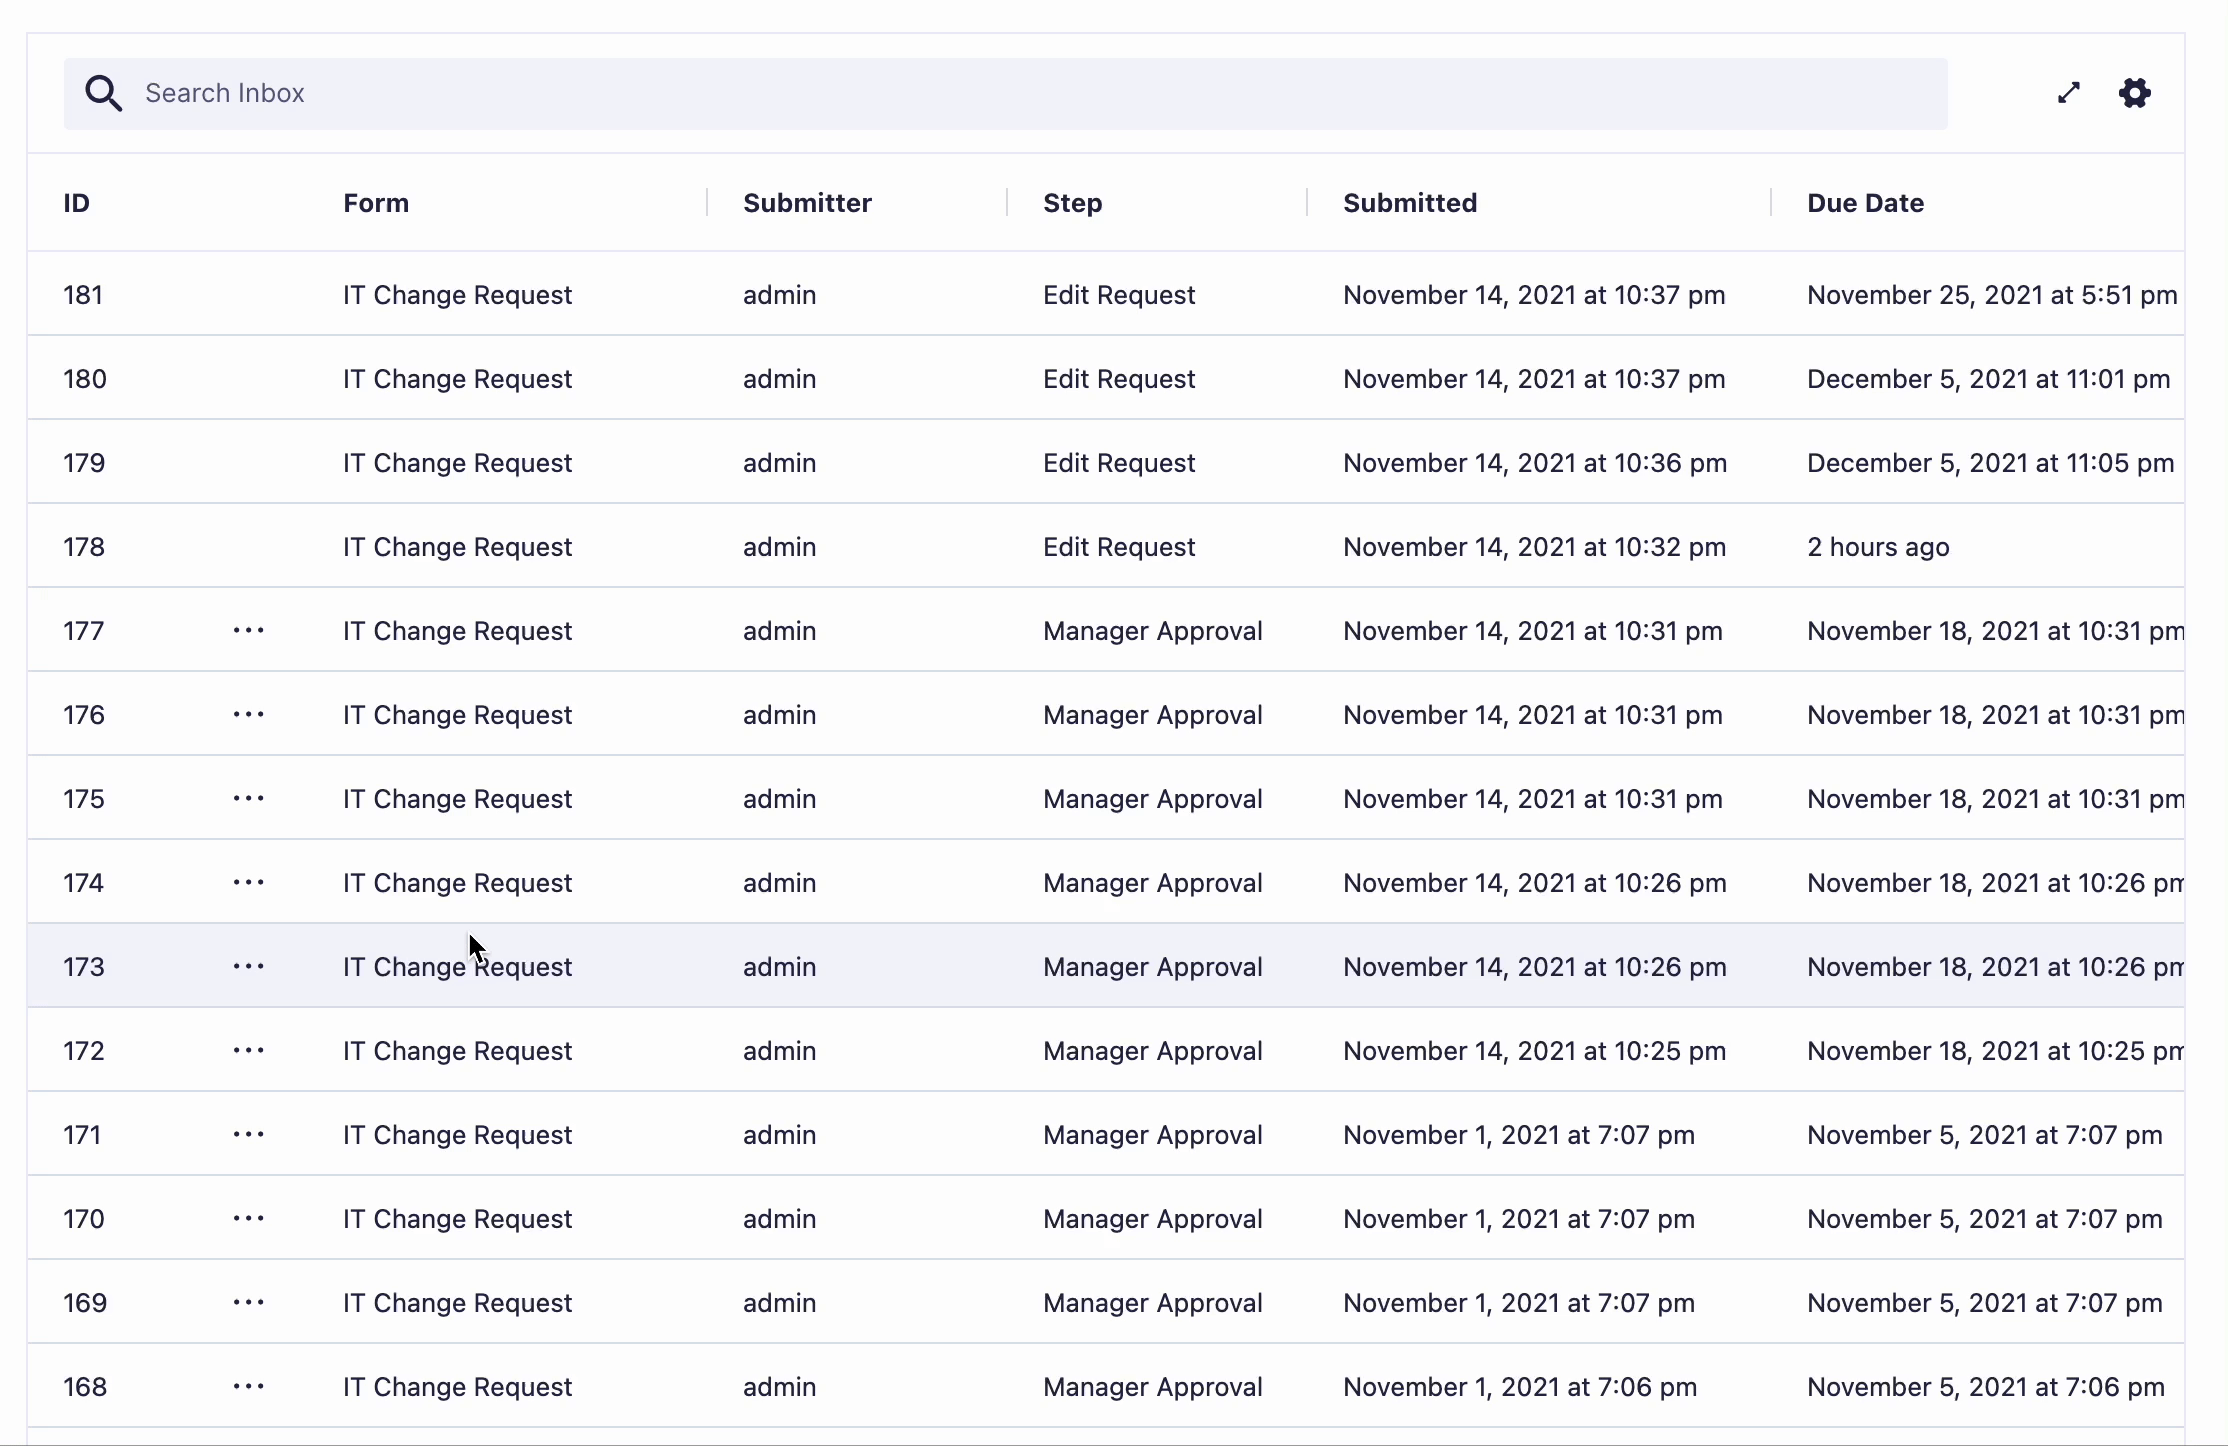2228x1446 pixels.
Task: Open entry 178 due 2 hours ago
Action: coord(1877,547)
